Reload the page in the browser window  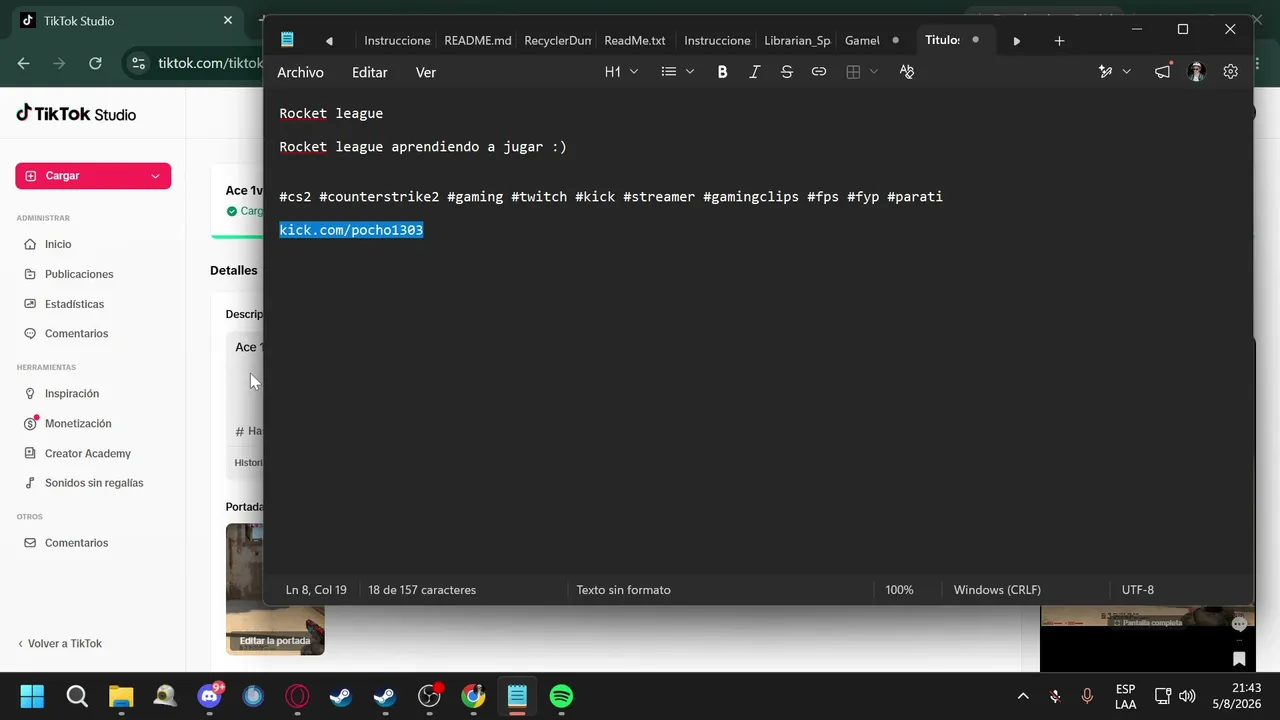coord(95,63)
